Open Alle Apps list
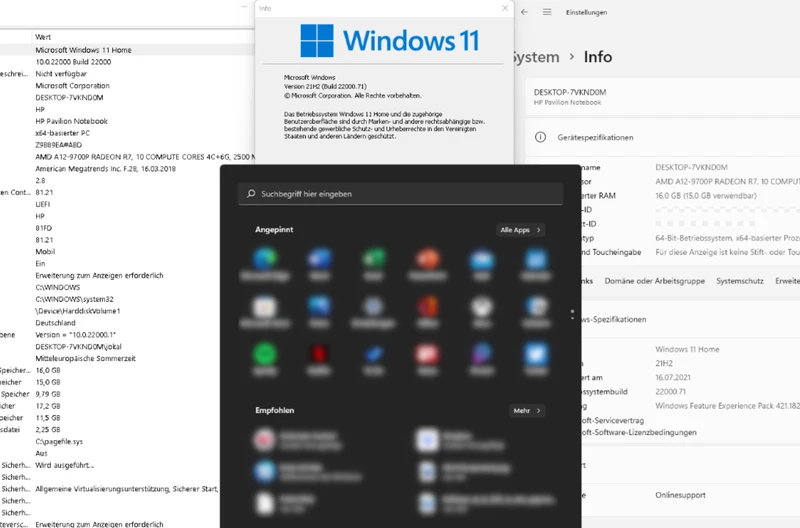 520,230
